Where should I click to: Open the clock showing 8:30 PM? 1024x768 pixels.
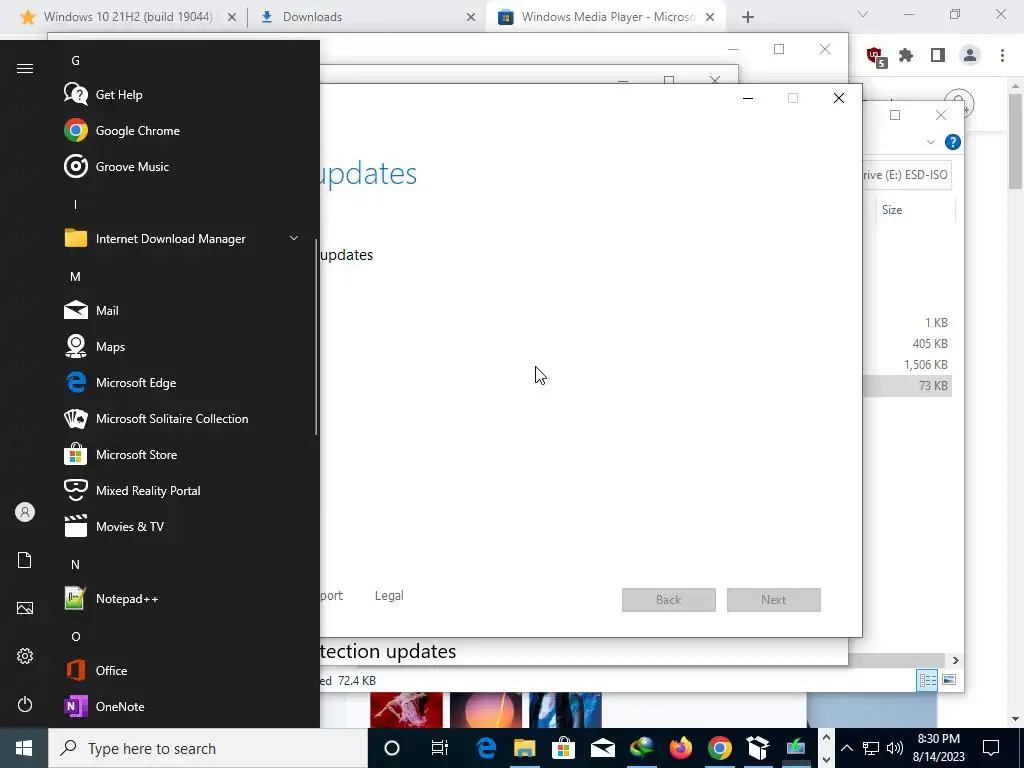point(938,748)
